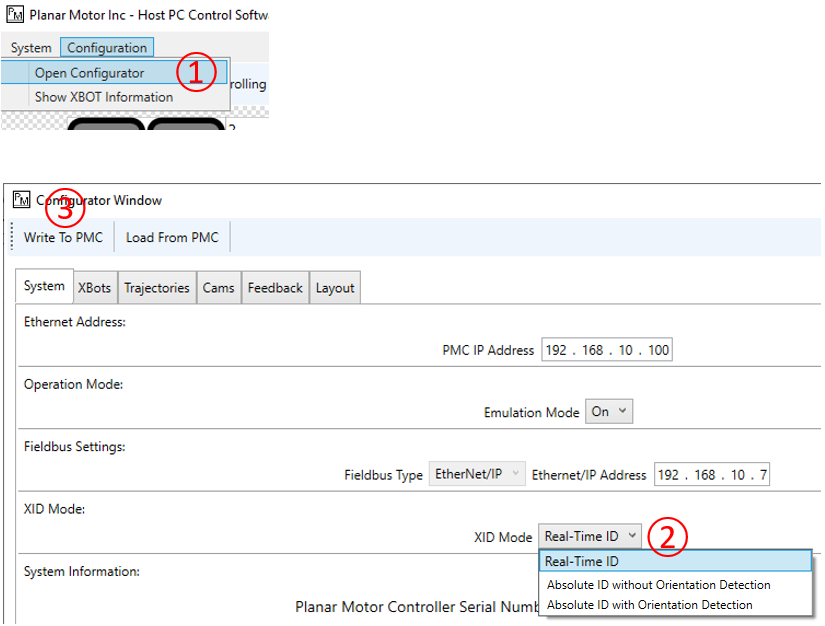Choose Absolute ID with Orientation Detection
Screen dimensions: 825x626
649,604
